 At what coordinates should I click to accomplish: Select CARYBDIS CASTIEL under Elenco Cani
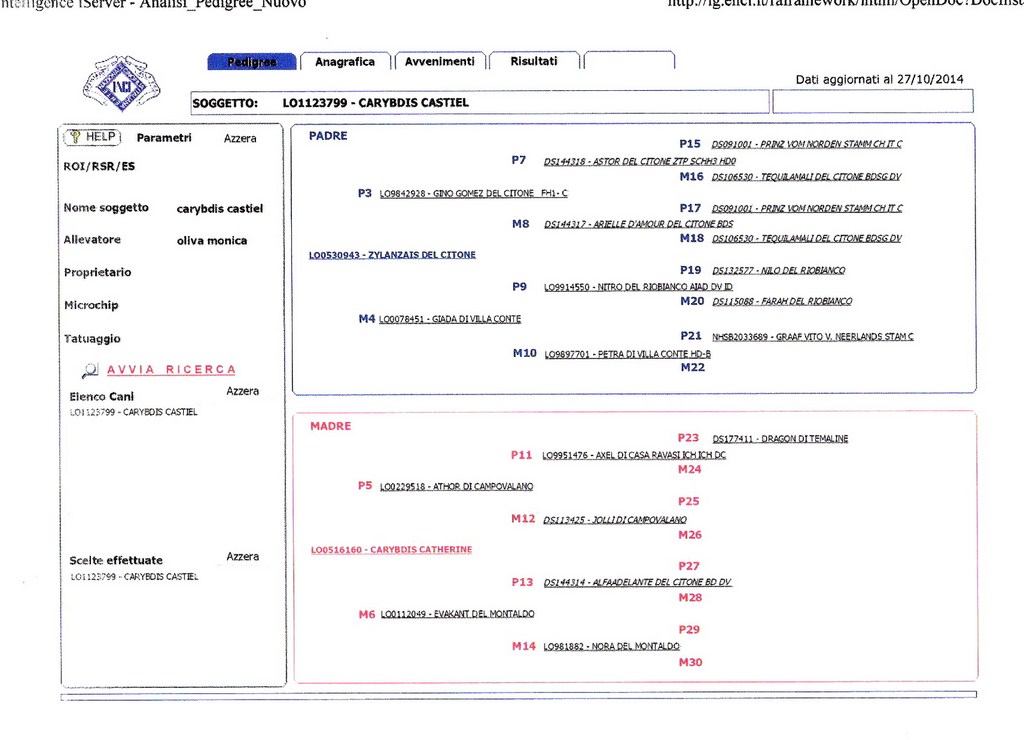pos(133,412)
